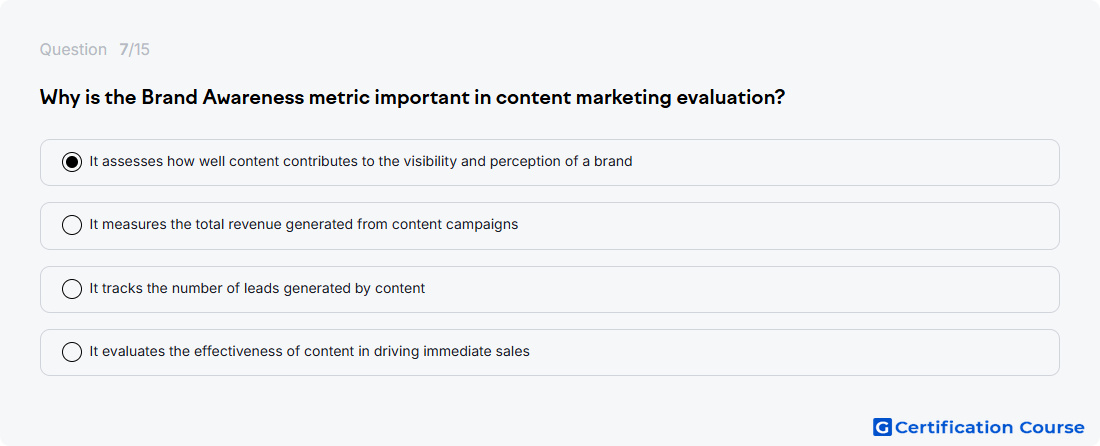The image size is (1100, 446).
Task: Pick the driving immediate sales radio button
Action: click(x=72, y=352)
